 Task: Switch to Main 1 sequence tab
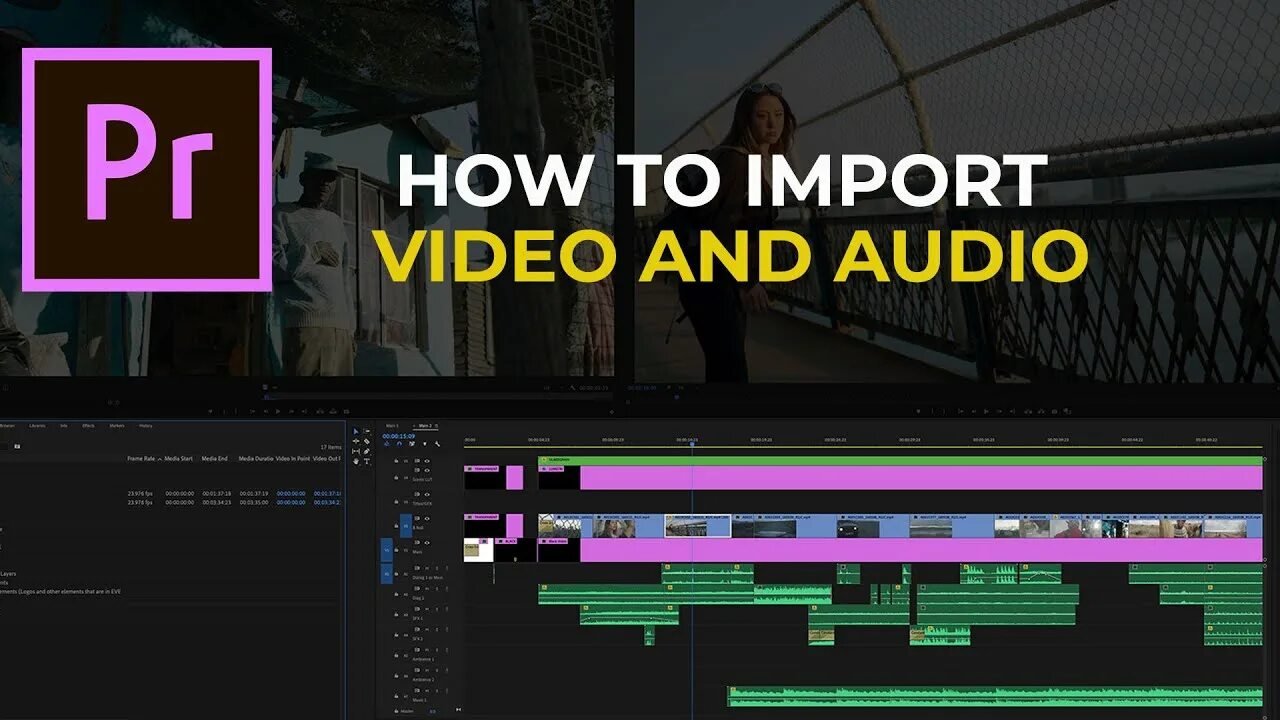coord(392,425)
